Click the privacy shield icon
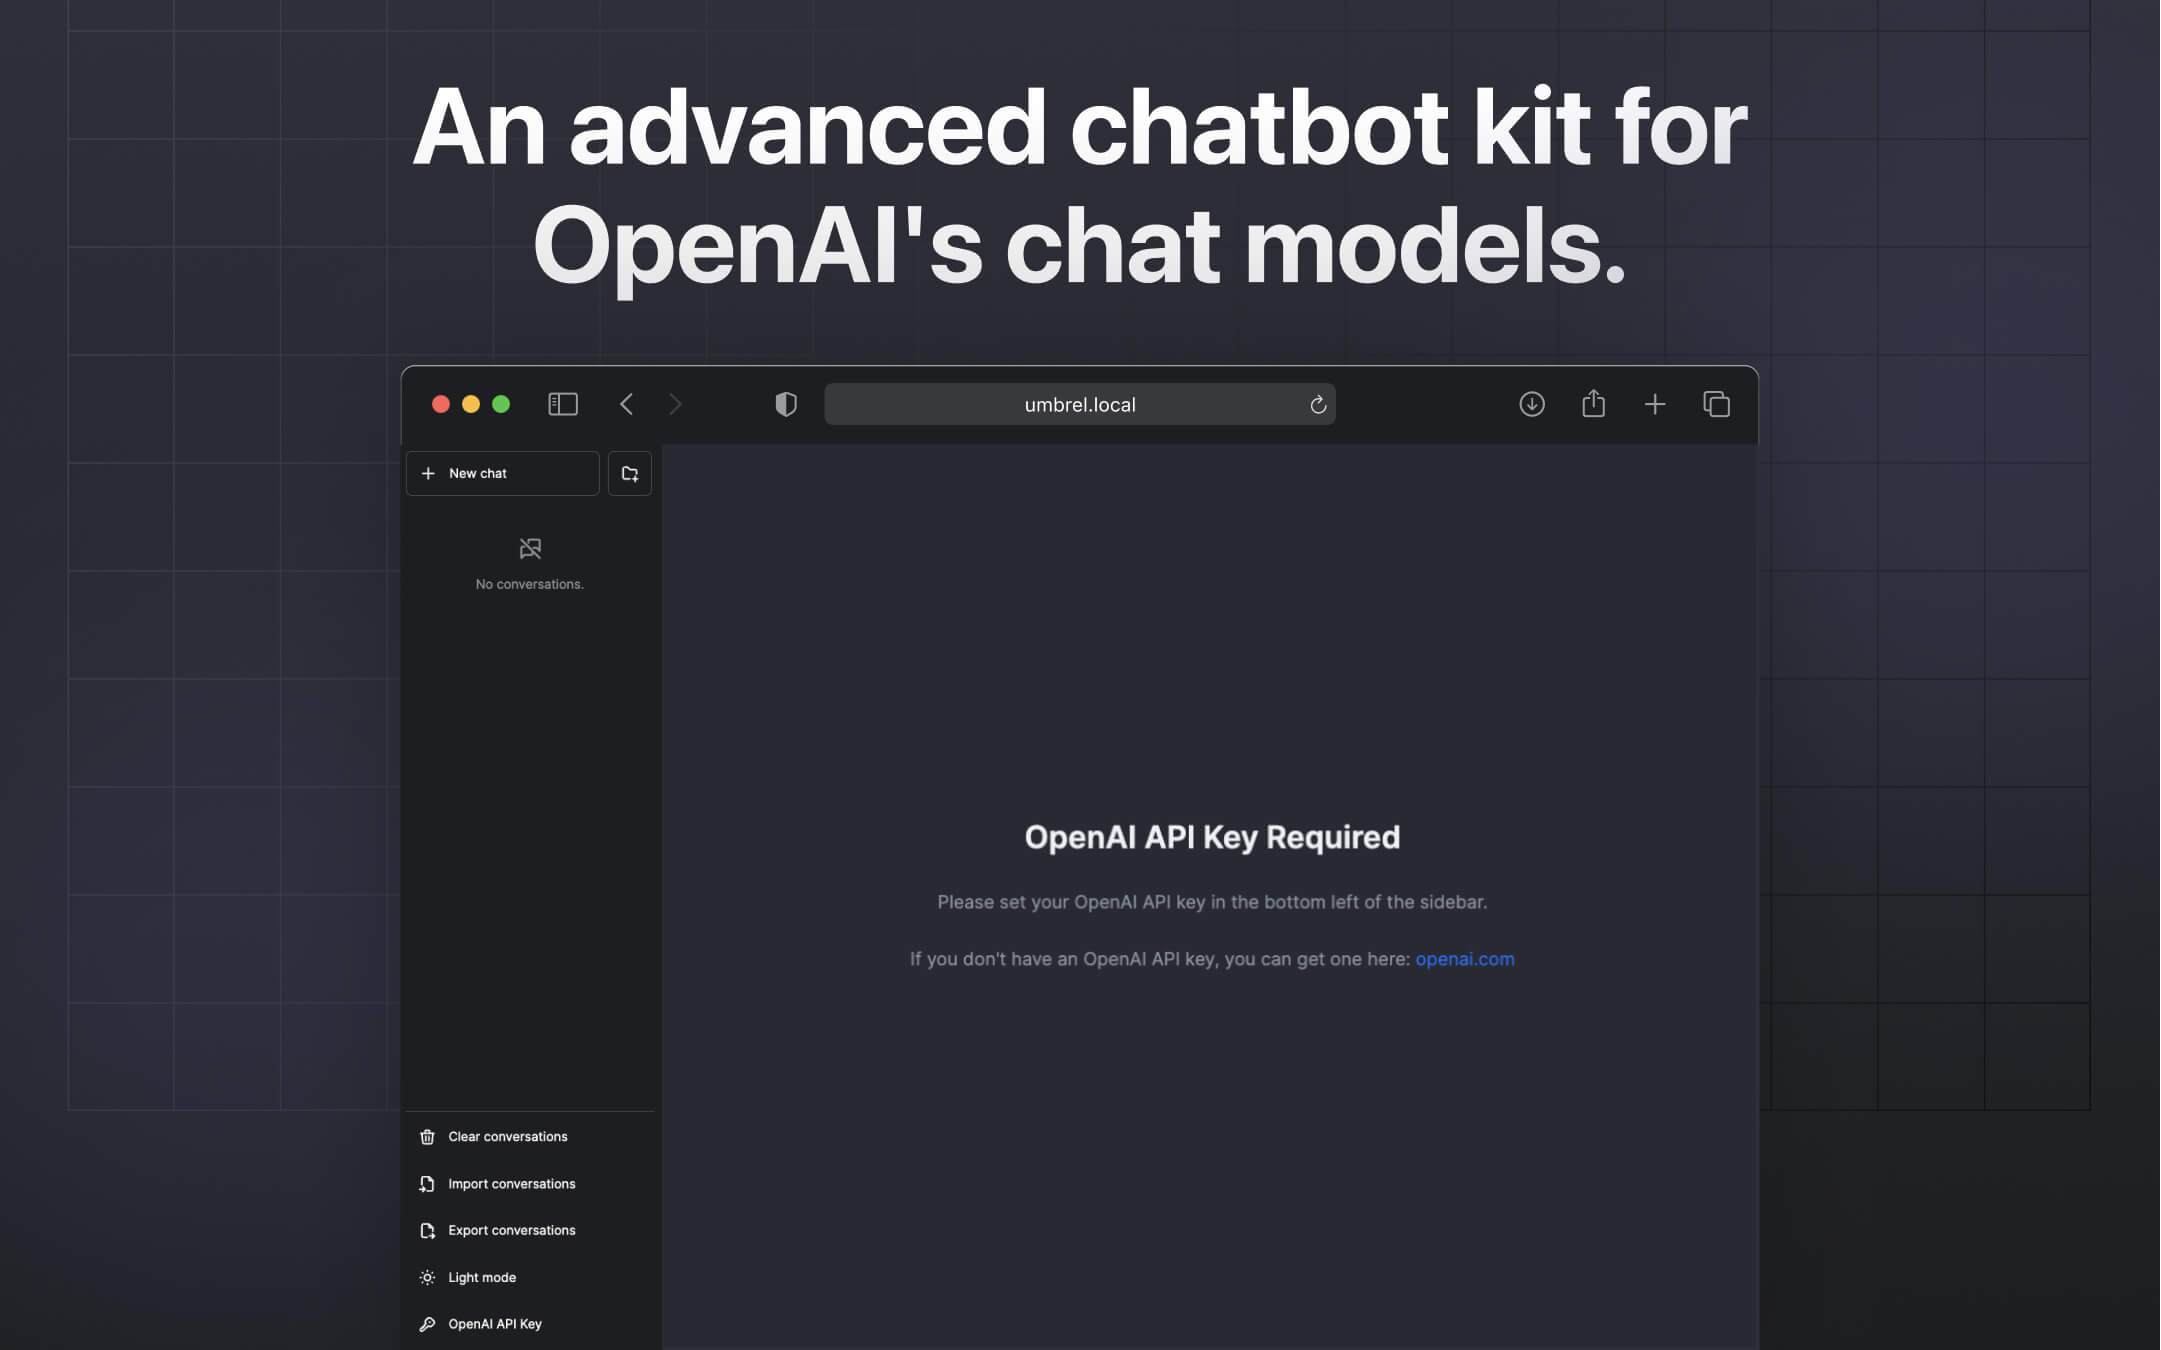Viewport: 2161px width, 1350px height. (x=786, y=404)
